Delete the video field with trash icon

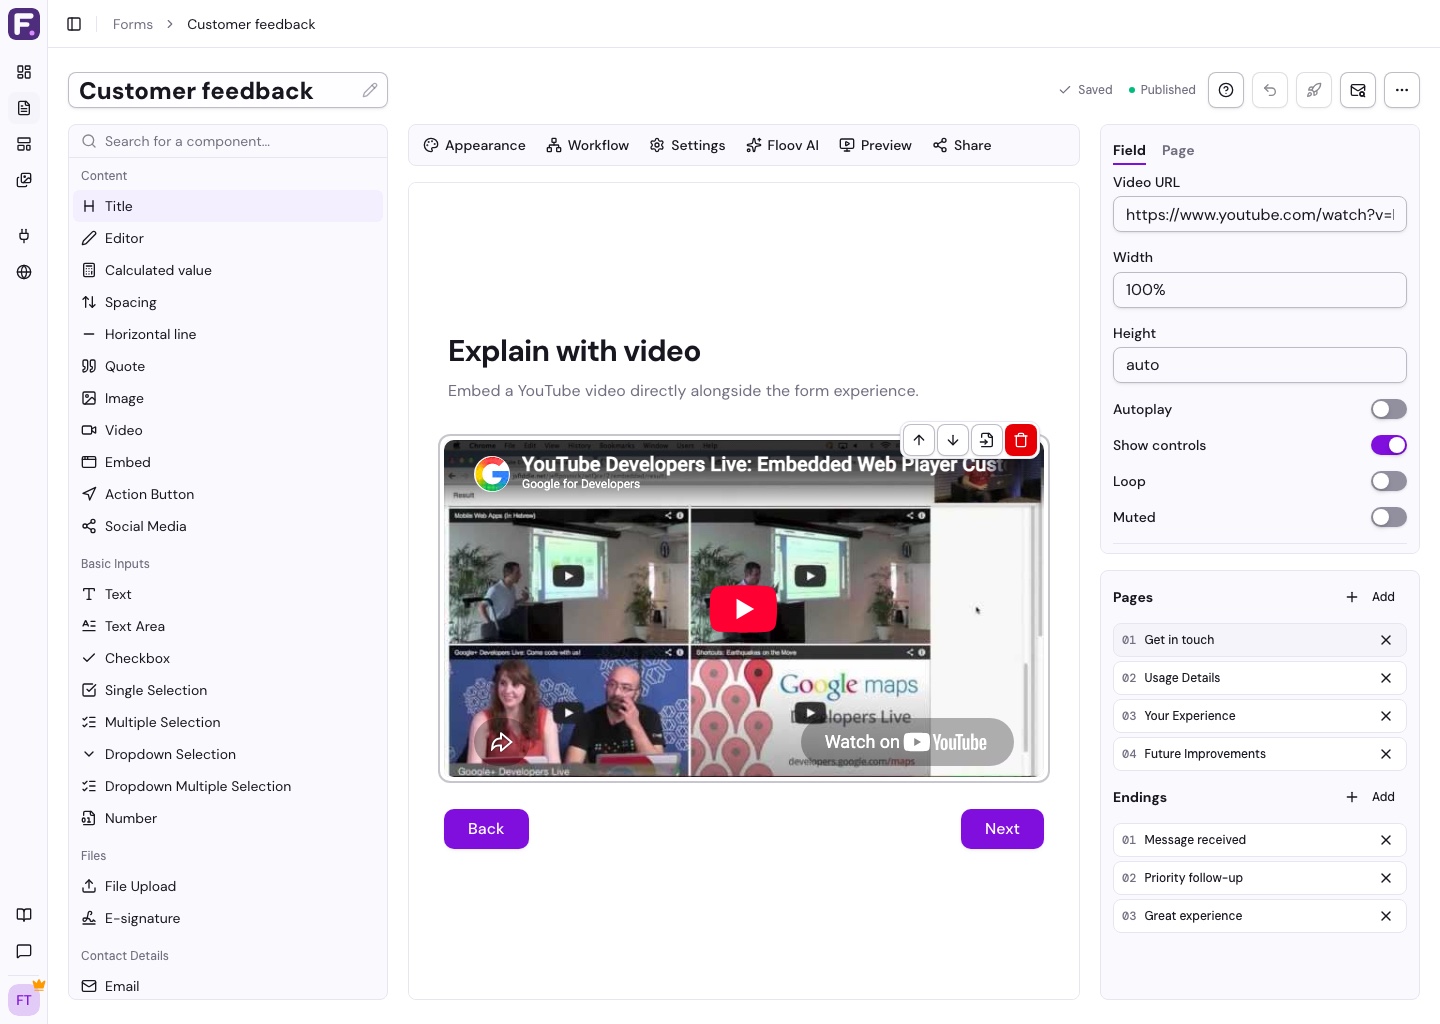[1021, 440]
